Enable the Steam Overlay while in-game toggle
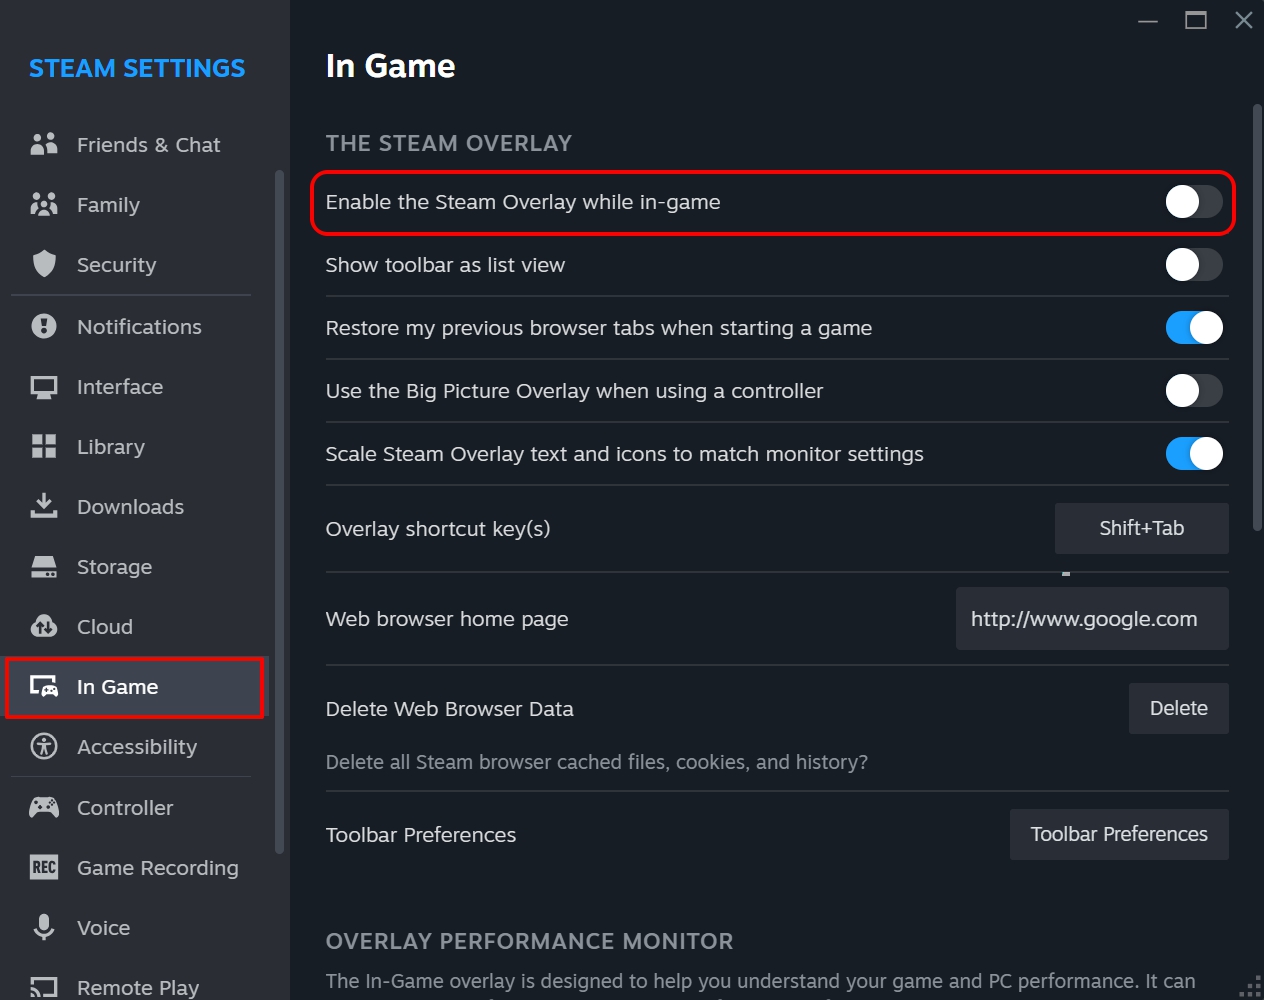 [1193, 202]
